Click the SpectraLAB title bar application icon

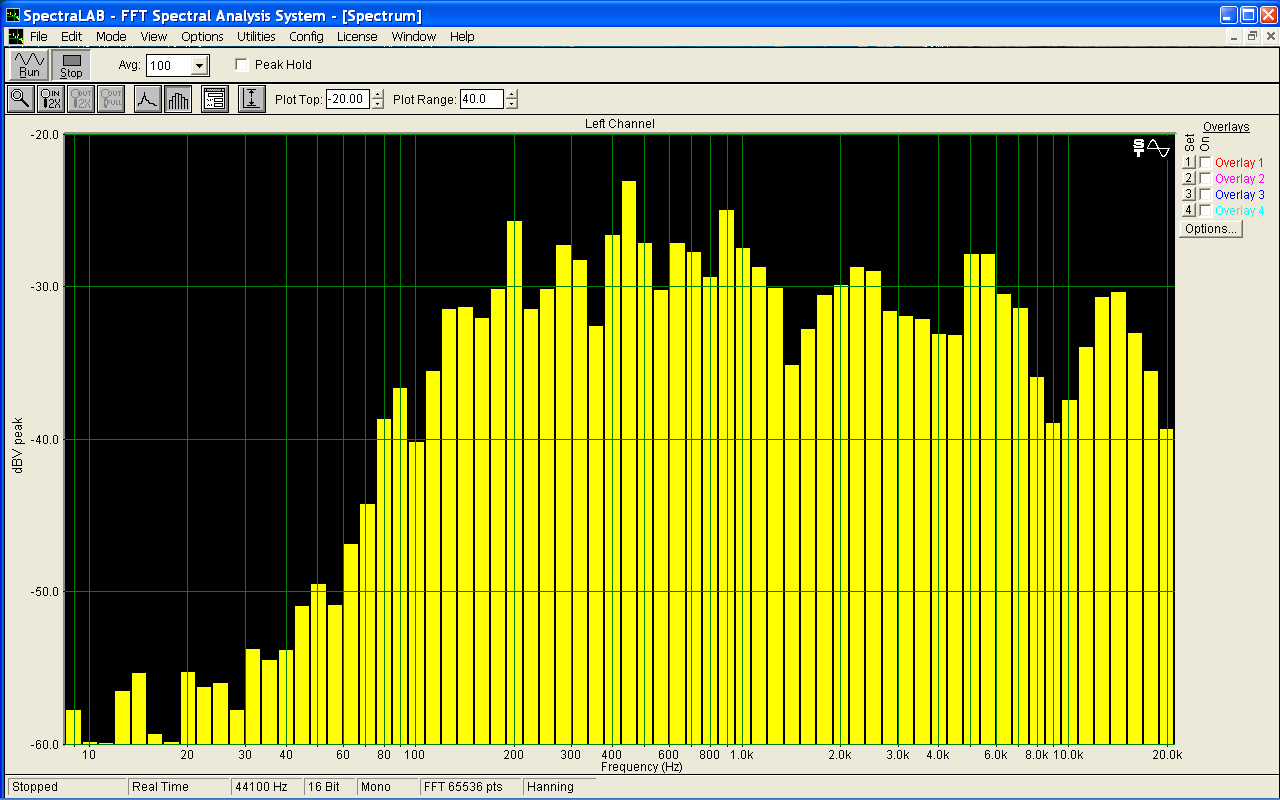point(12,15)
